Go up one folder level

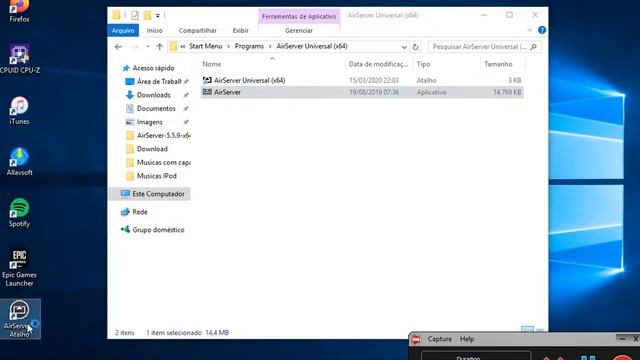pos(160,47)
